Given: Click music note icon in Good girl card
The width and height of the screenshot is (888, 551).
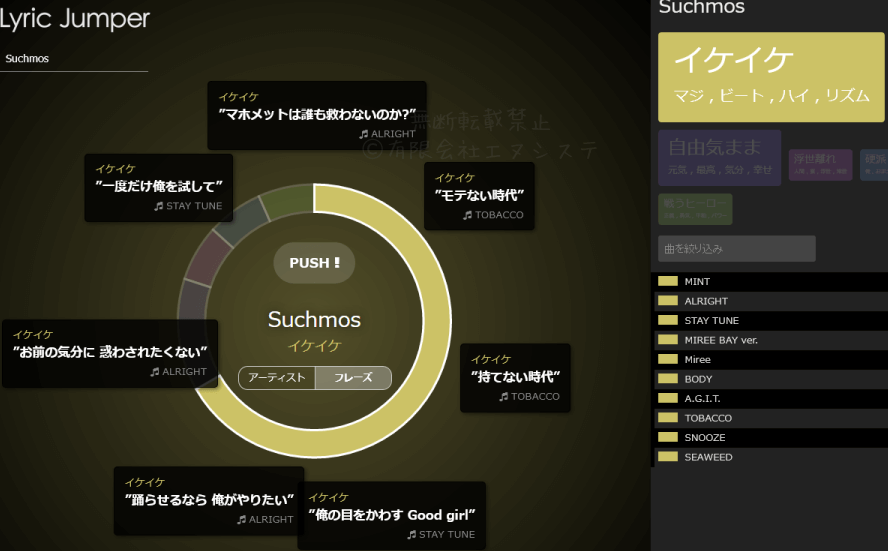Looking at the screenshot, I should (x=412, y=535).
